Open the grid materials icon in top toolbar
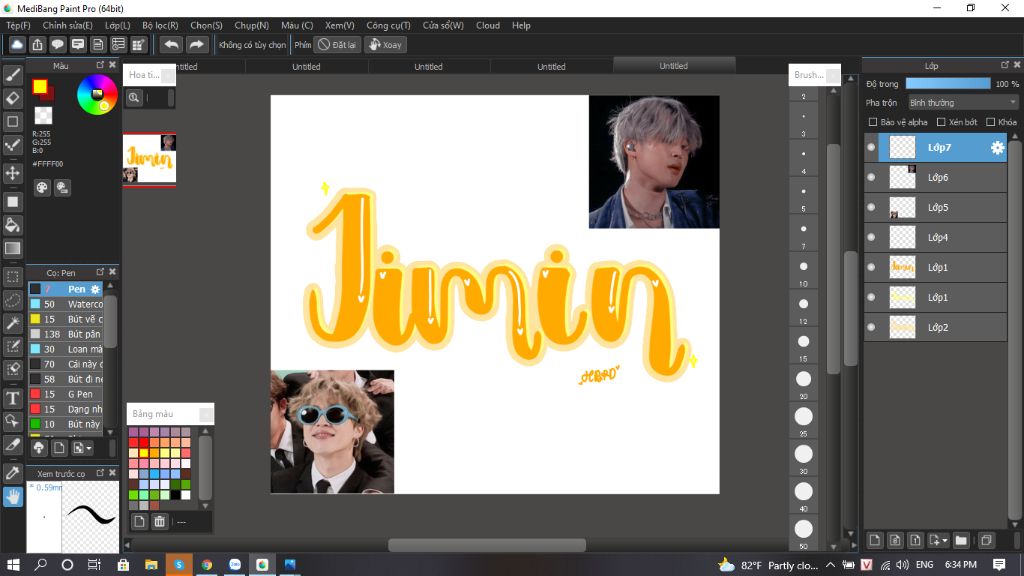 click(x=138, y=44)
